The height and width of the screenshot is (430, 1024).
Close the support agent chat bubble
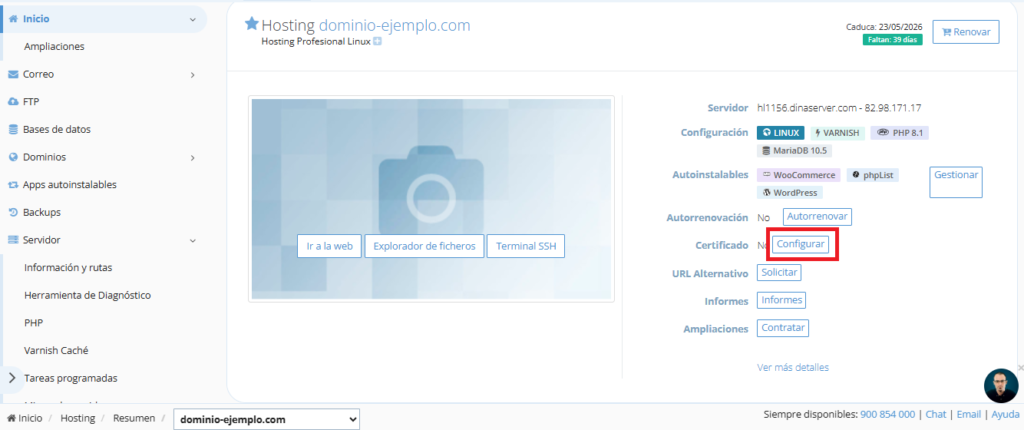1020,368
